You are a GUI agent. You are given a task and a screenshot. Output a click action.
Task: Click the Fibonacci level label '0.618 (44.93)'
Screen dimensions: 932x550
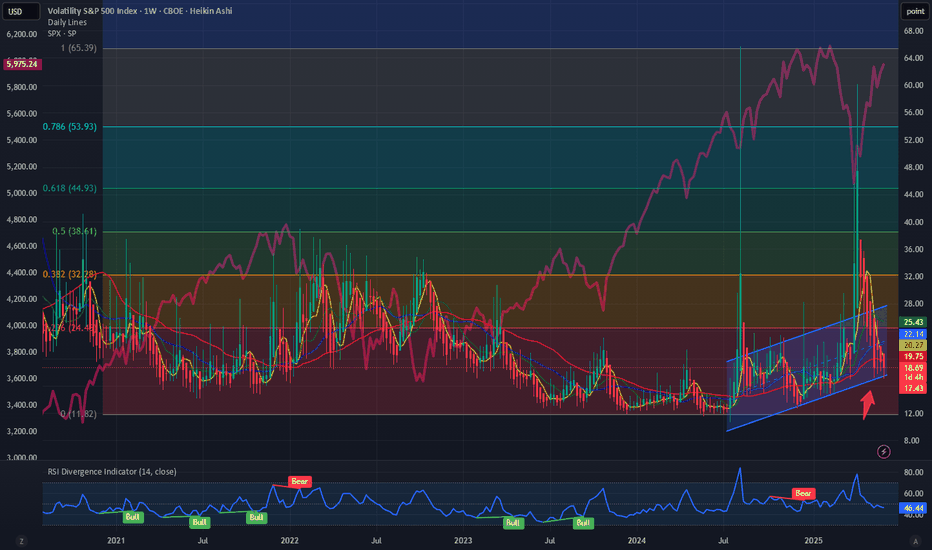pyautogui.click(x=70, y=188)
